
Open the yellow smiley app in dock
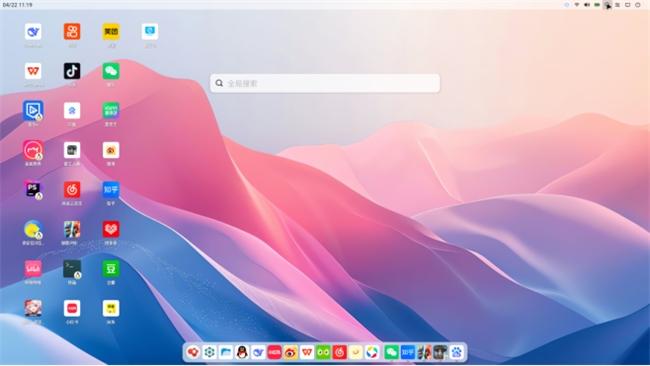[x=356, y=352]
